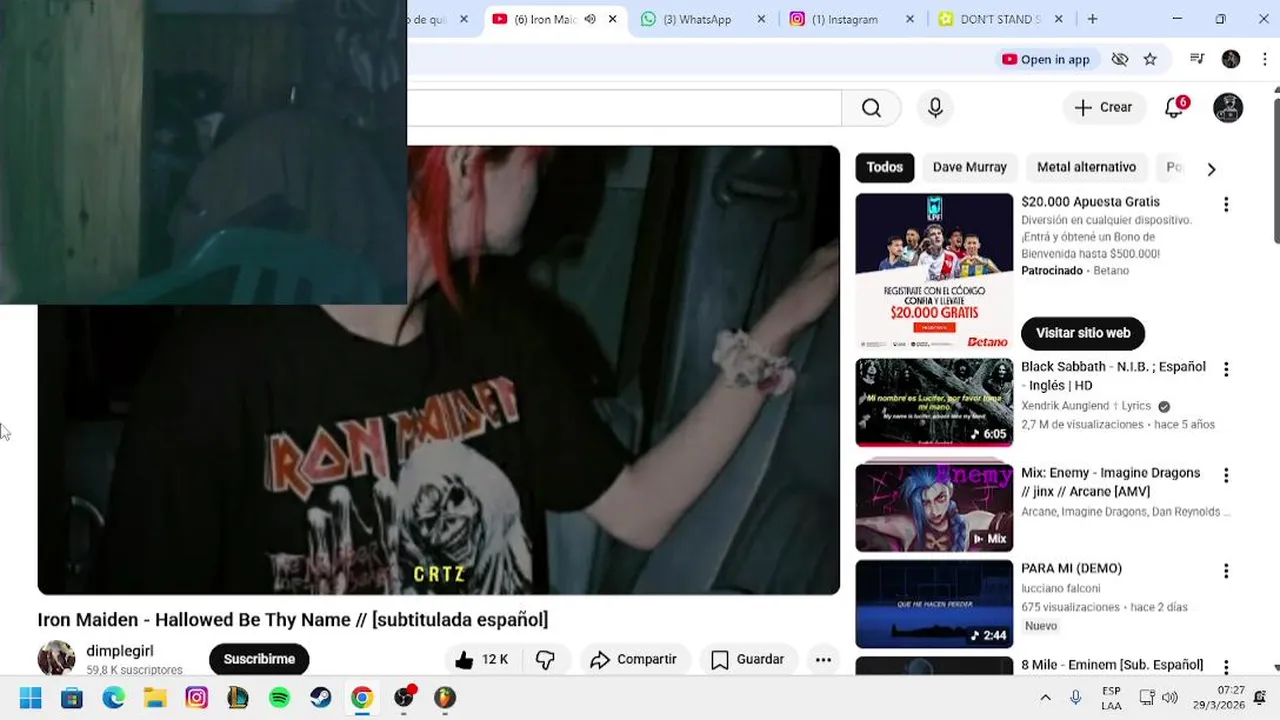Viewport: 1280px width, 720px height.
Task: Click the video title Hallowed Be Thy Name
Action: [x=293, y=620]
